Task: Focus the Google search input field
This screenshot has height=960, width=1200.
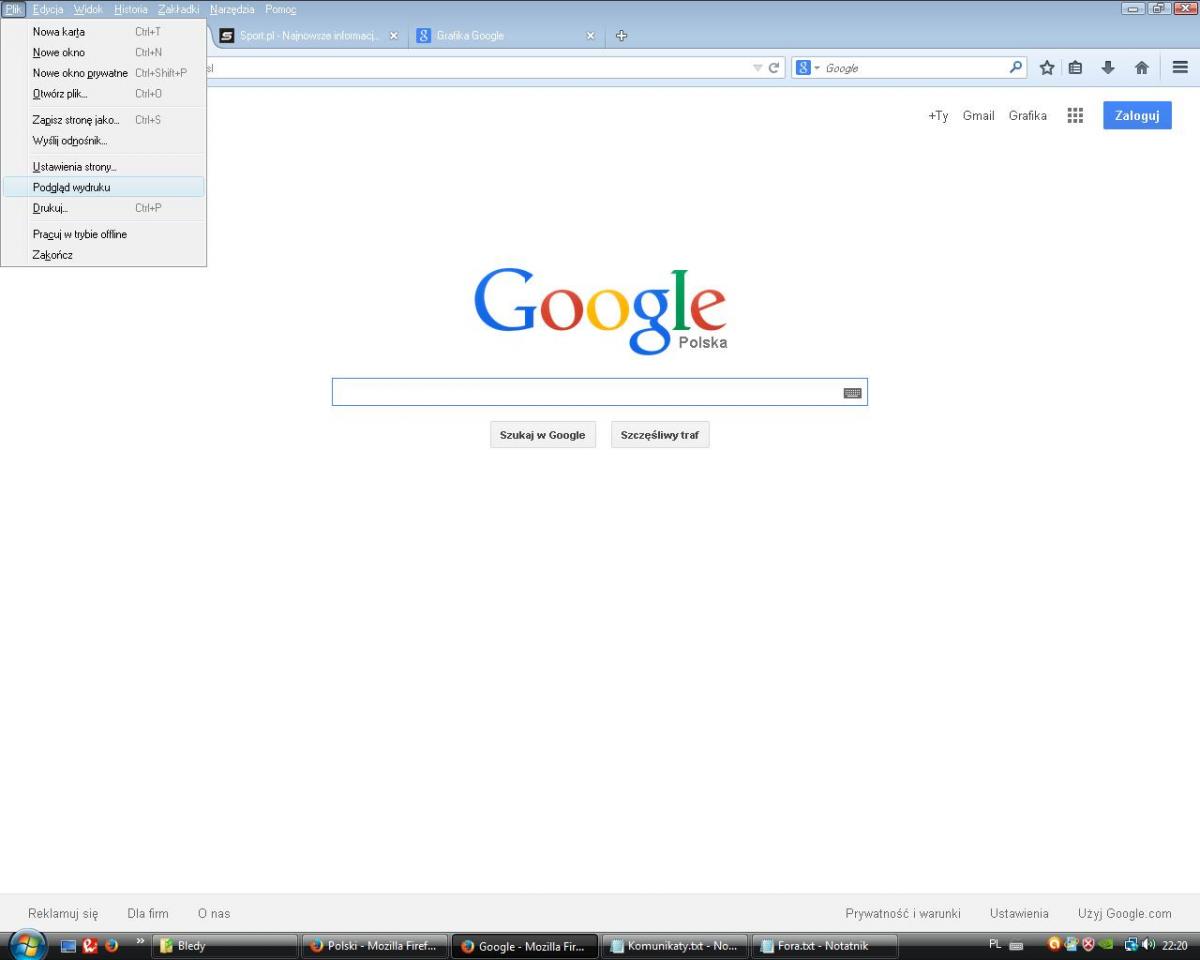Action: click(600, 392)
